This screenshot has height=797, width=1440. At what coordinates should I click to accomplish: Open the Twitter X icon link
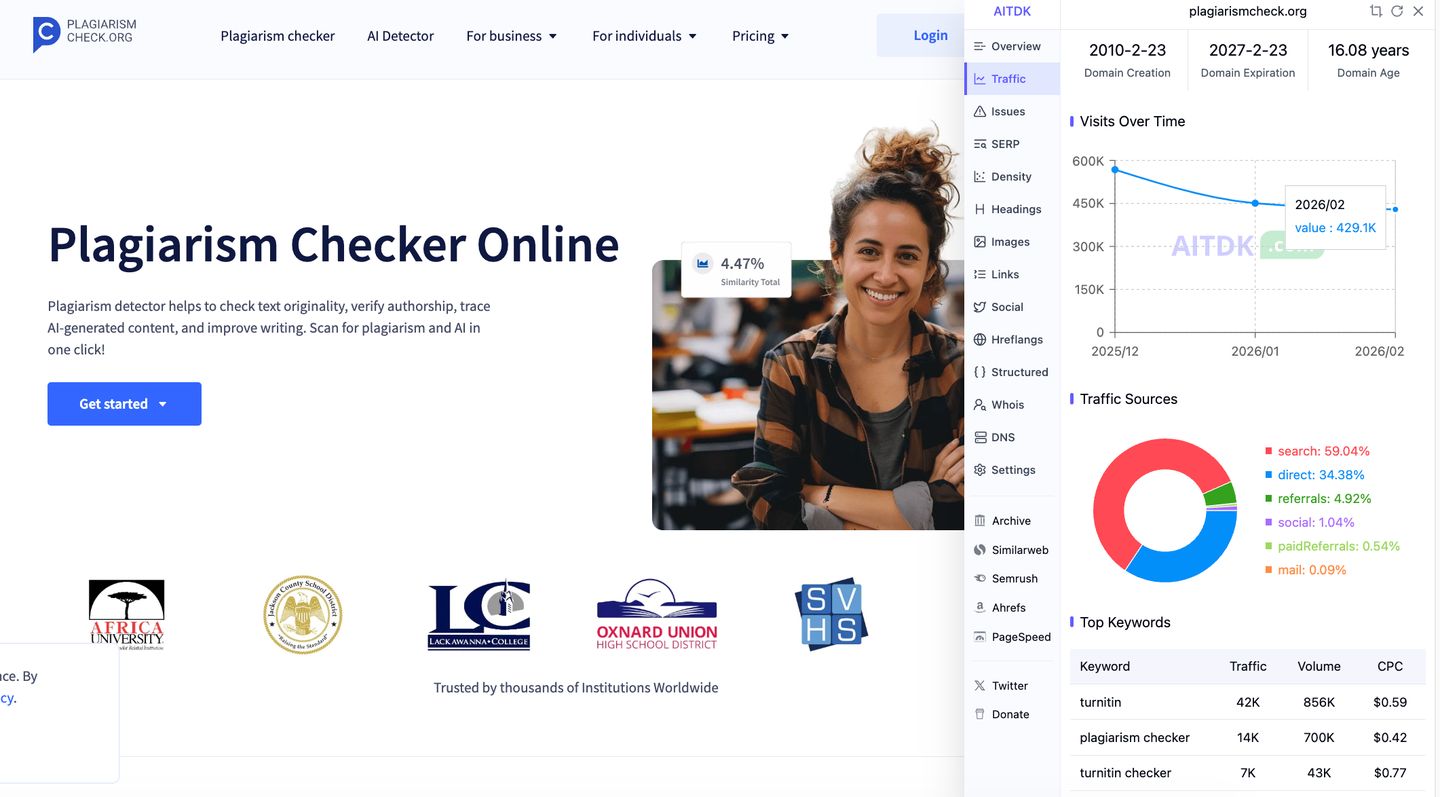click(x=980, y=686)
